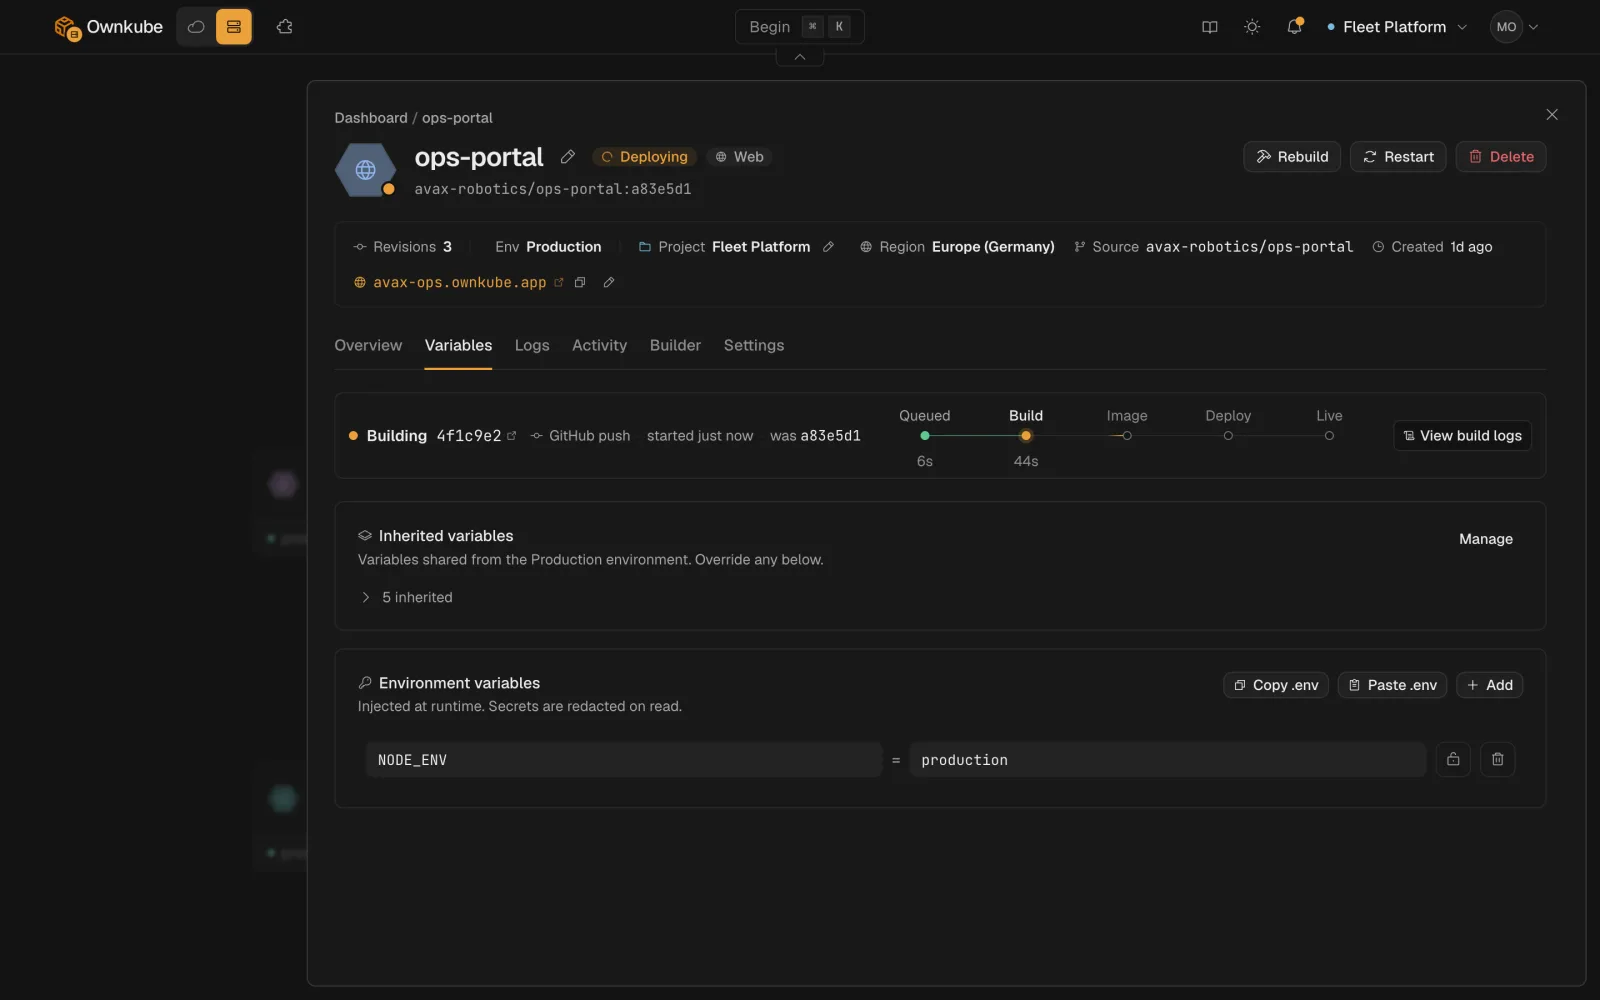Open the Settings tab

point(754,345)
